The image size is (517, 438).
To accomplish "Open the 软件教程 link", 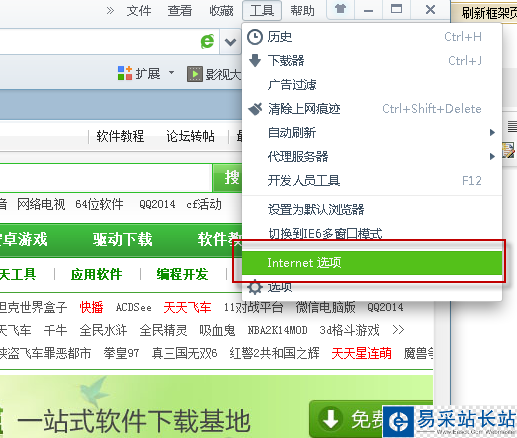I will tap(120, 137).
